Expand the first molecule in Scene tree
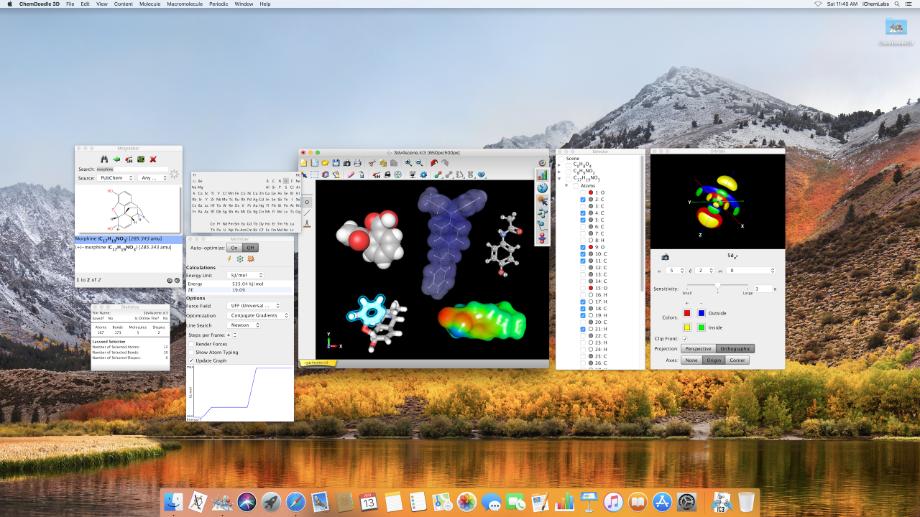Image resolution: width=920 pixels, height=517 pixels. [559, 165]
